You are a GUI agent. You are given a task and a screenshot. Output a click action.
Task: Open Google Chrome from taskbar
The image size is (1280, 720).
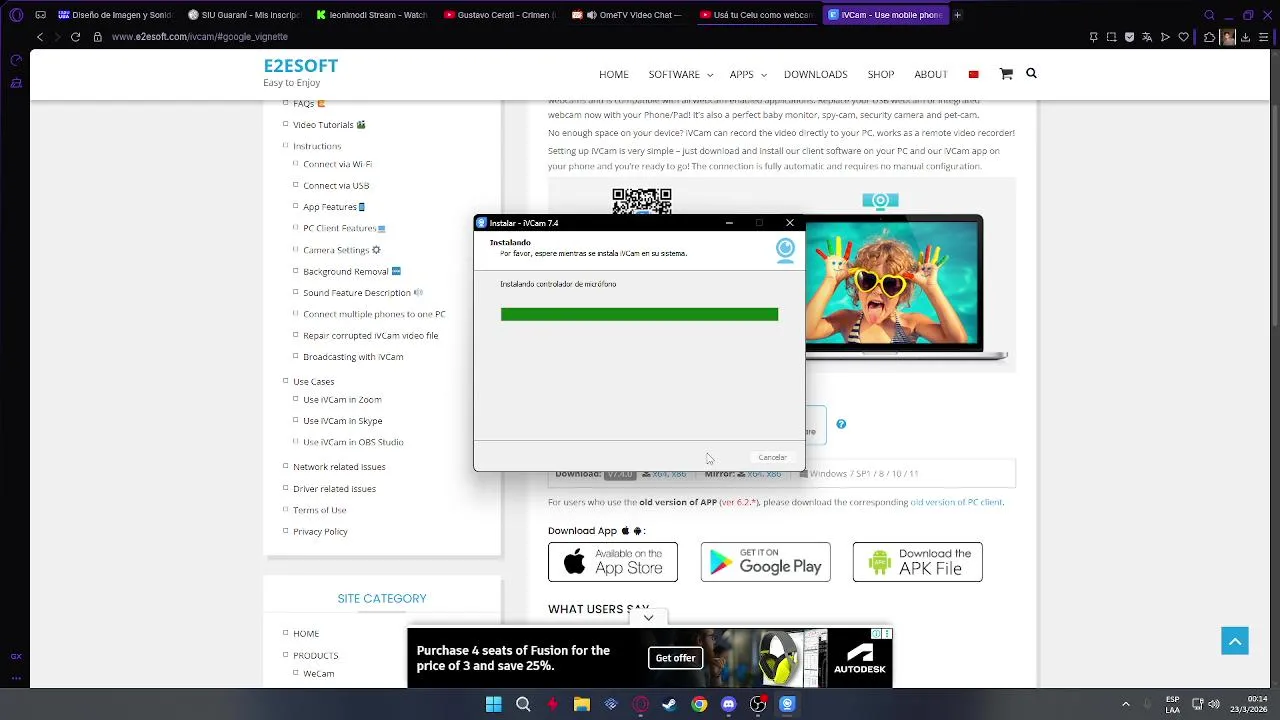pyautogui.click(x=699, y=704)
